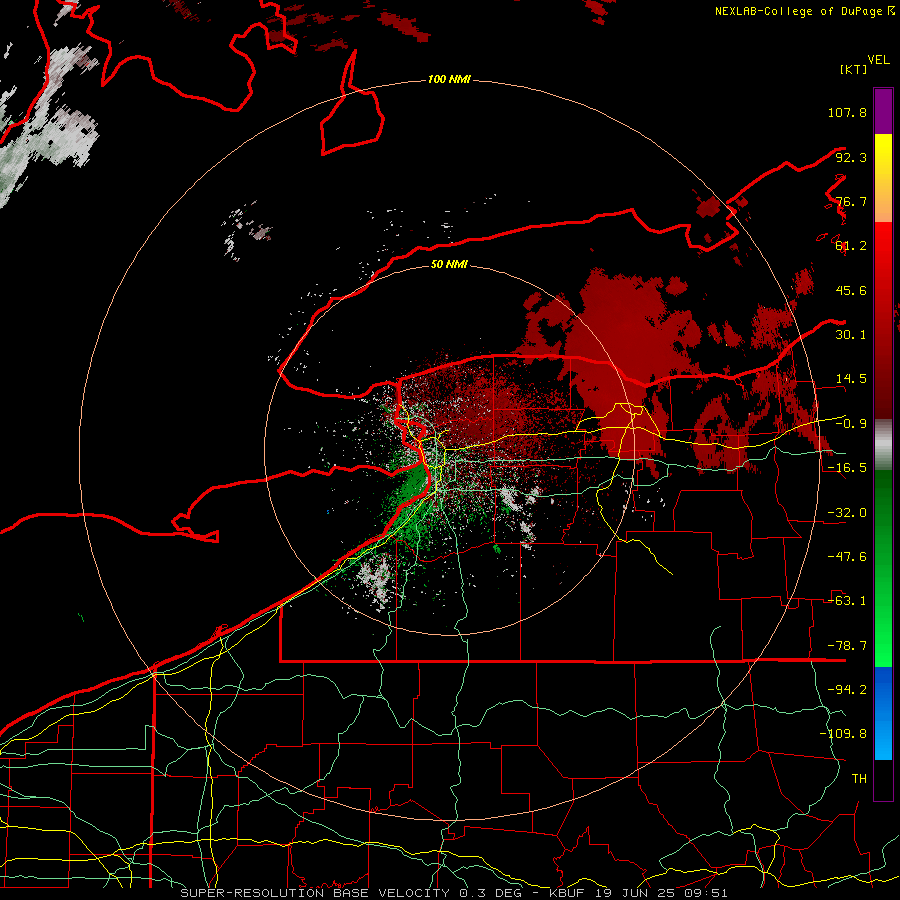Click the gray zero-velocity segment of color bar

click(883, 445)
